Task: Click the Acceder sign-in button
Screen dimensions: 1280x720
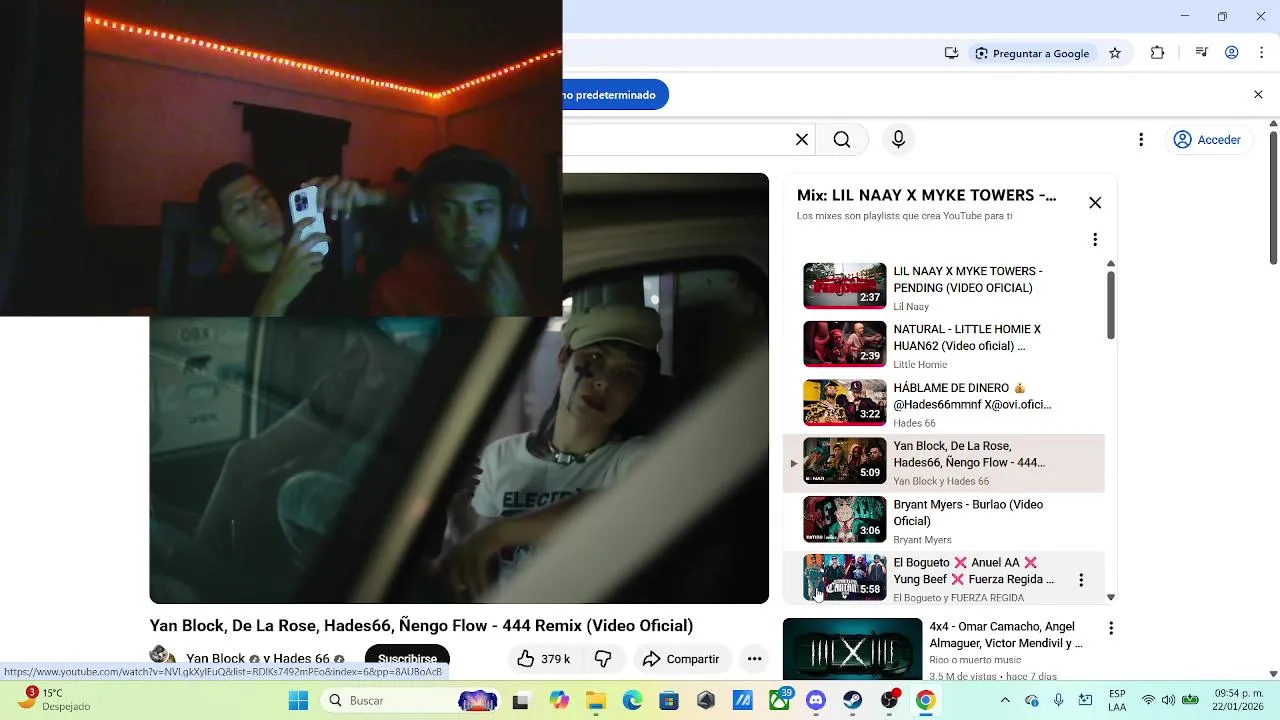Action: pos(1207,140)
